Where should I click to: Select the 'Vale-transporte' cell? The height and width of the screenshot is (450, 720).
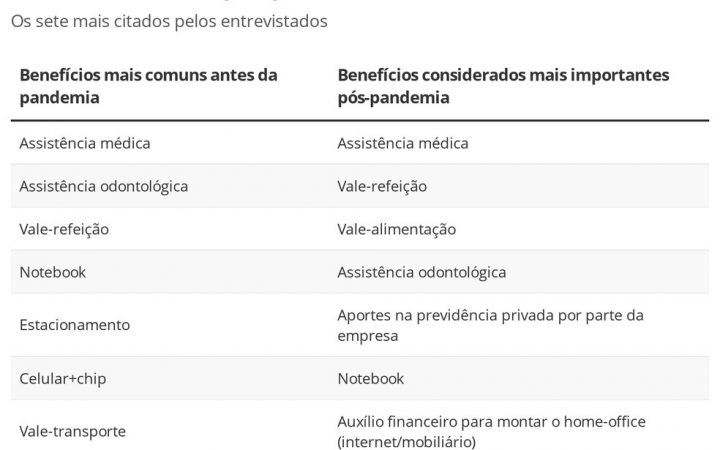tap(73, 432)
